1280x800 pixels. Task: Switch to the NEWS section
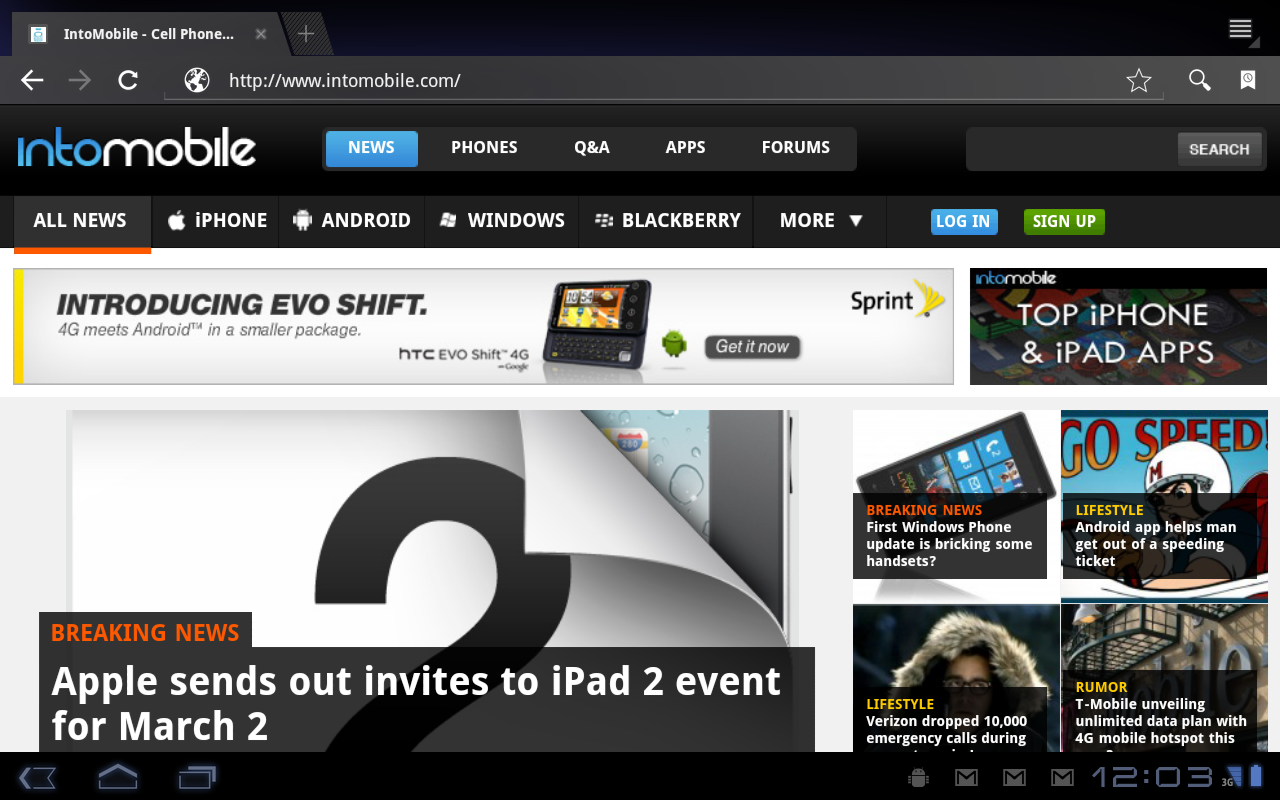click(371, 148)
